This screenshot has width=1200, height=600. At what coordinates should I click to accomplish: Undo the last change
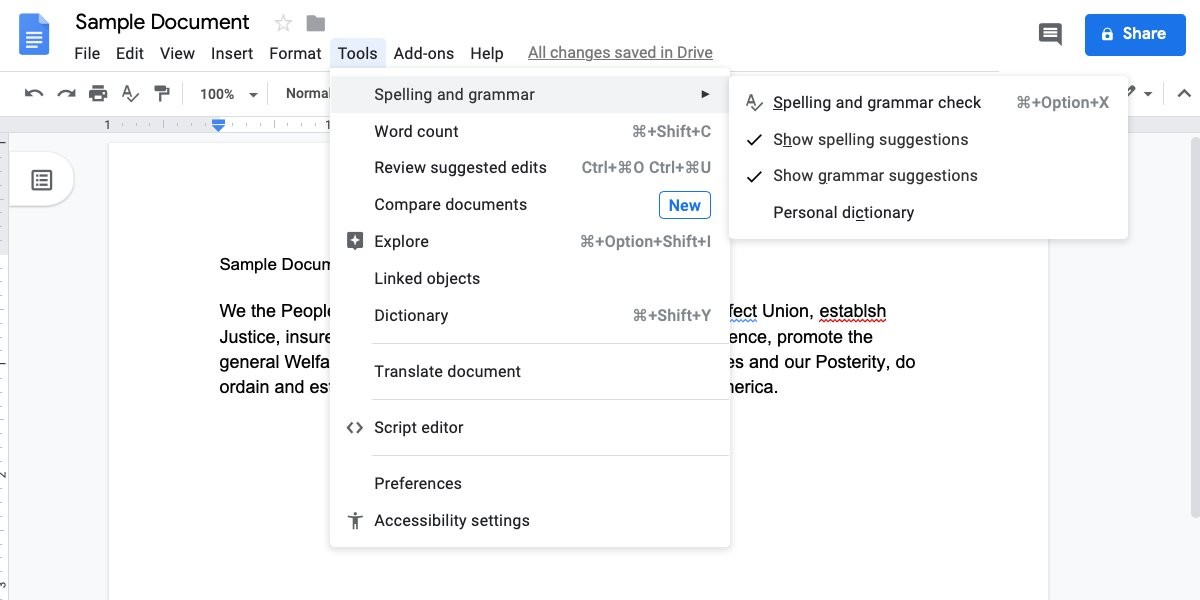(33, 92)
